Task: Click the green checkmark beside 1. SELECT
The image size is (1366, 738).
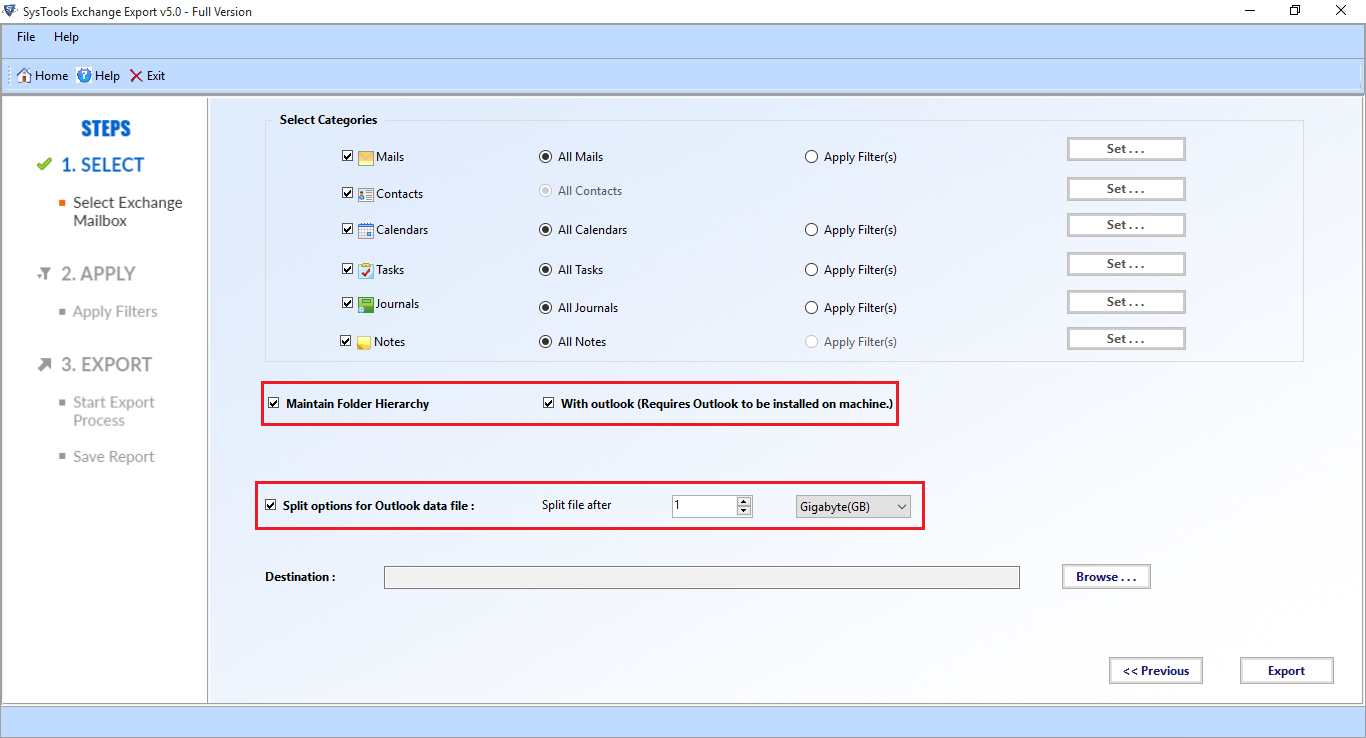Action: [44, 164]
